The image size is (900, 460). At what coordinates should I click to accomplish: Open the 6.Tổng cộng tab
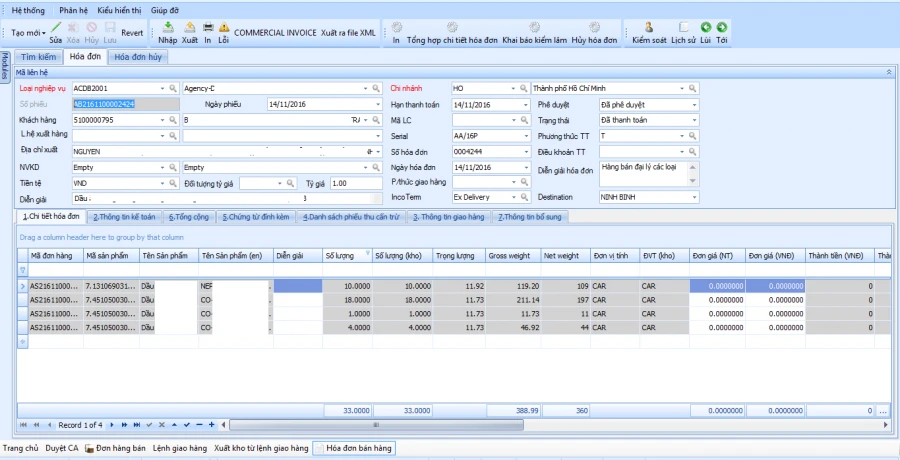tap(189, 217)
